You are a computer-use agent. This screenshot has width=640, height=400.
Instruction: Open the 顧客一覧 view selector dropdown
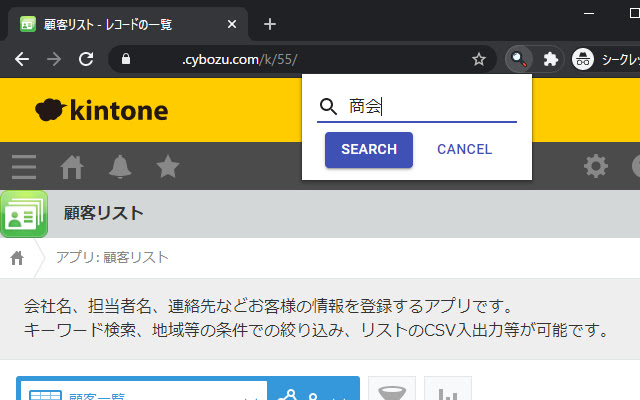144,391
